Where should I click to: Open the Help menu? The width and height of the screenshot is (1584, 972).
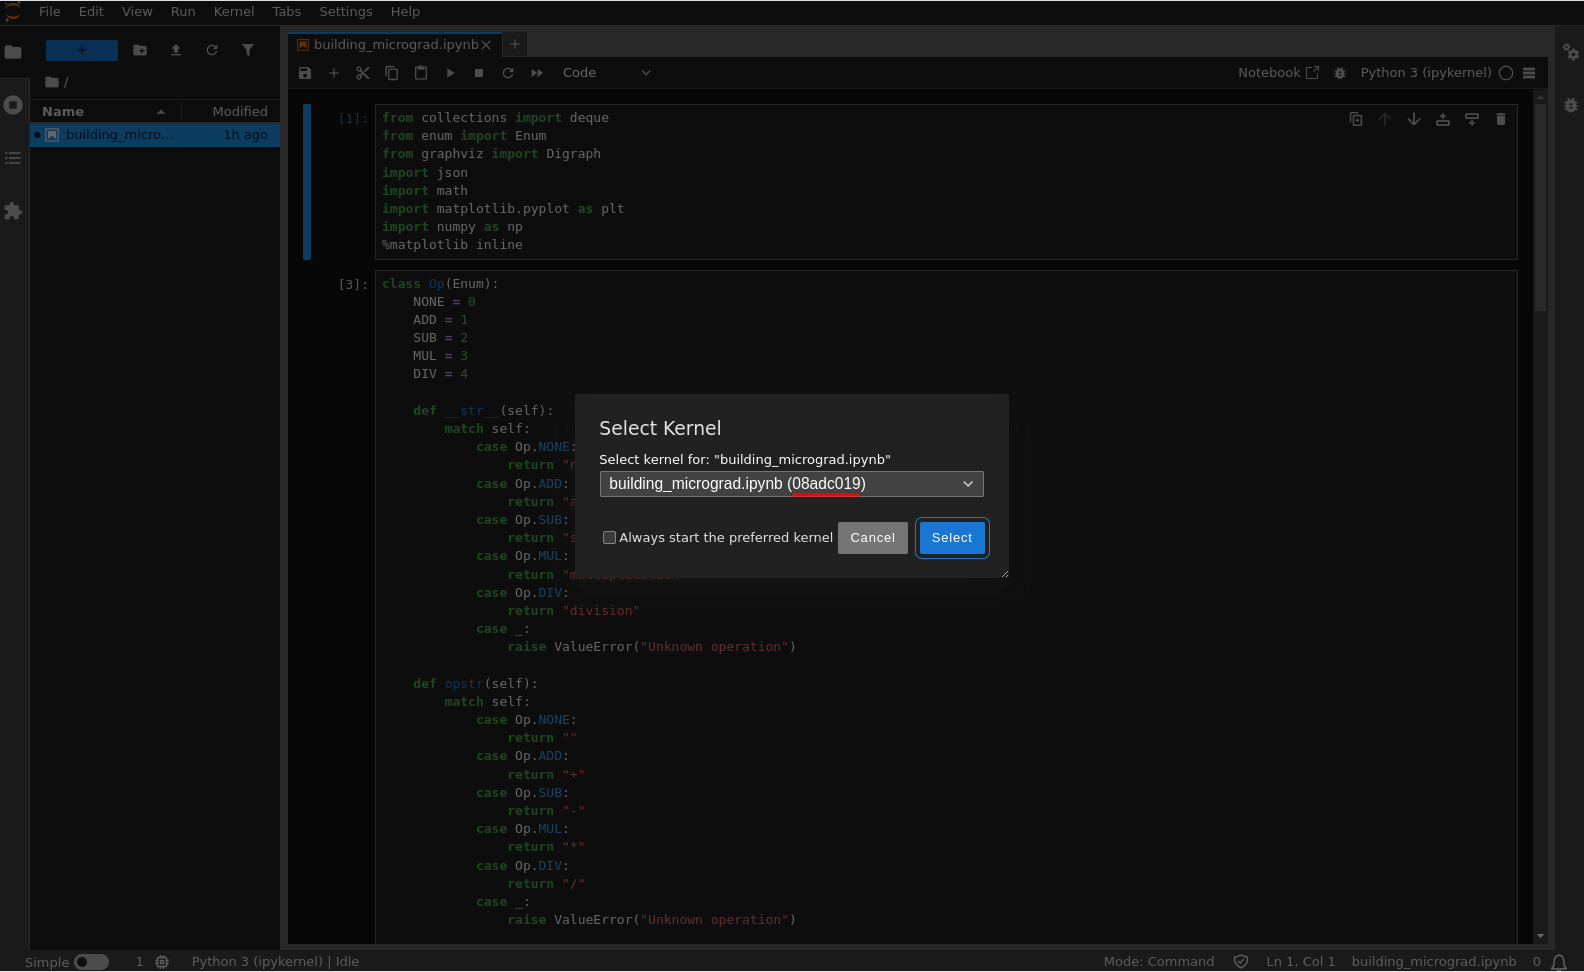point(405,12)
